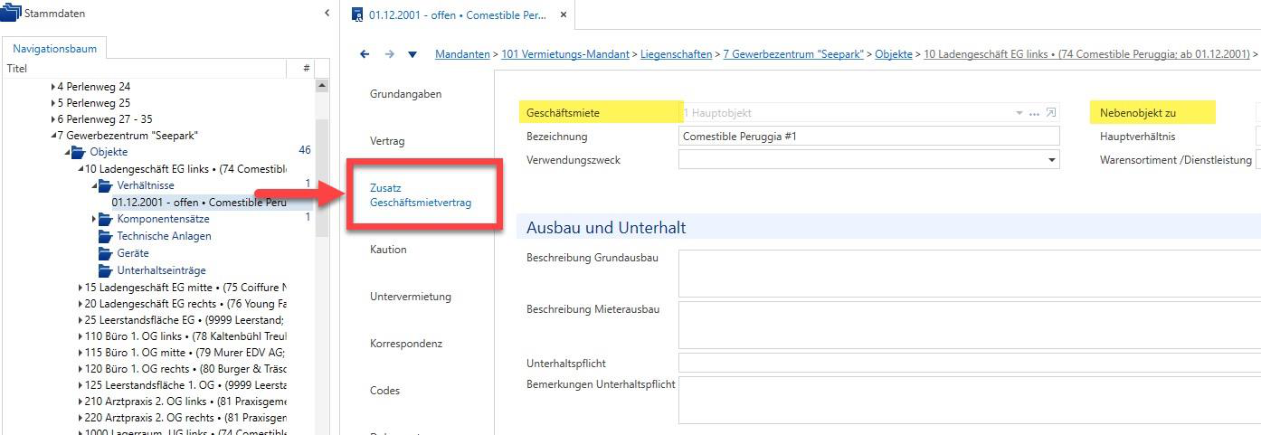This screenshot has height=435, width=1261.
Task: Expand the 5 Perlenweg 25 node
Action: [54, 103]
